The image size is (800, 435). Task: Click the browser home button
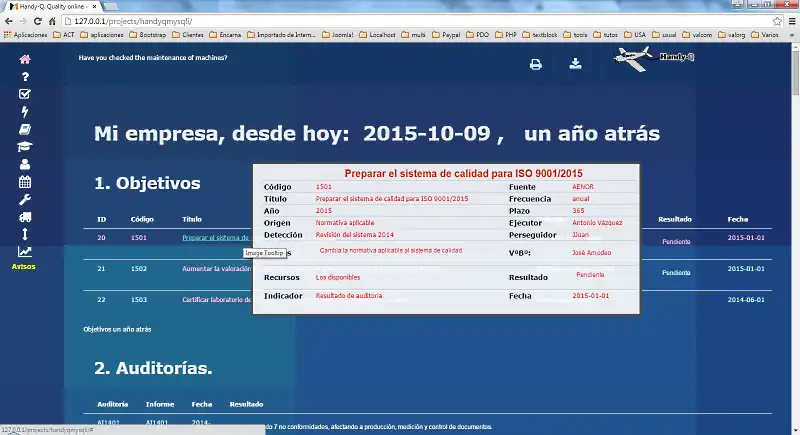tap(52, 21)
